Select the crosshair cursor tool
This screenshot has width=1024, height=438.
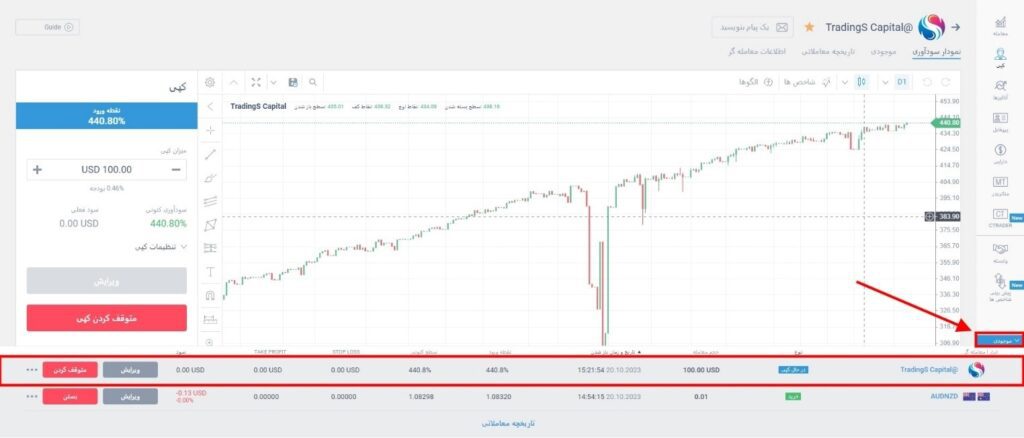point(210,130)
